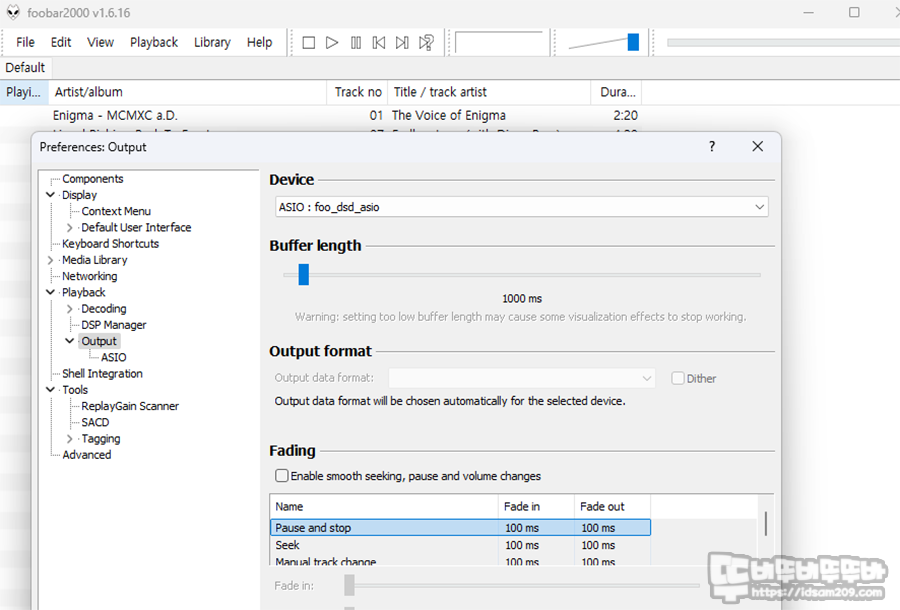Open the Library menu

tap(212, 42)
